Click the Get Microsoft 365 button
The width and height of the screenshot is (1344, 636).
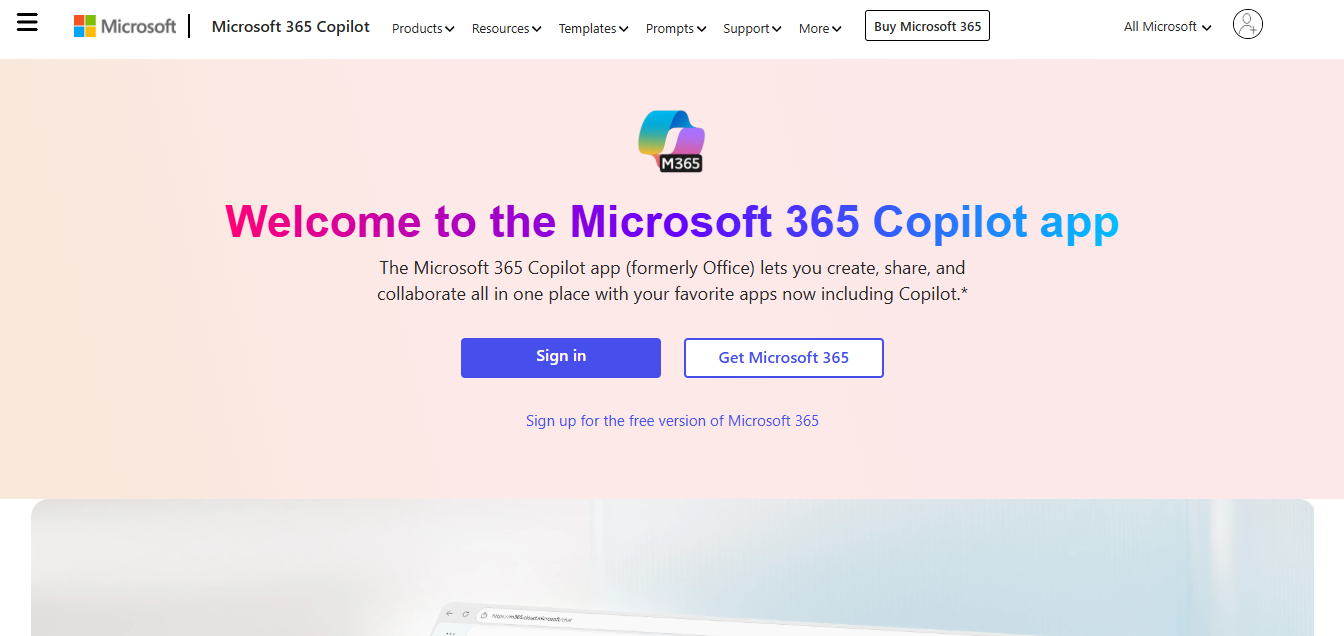click(783, 358)
